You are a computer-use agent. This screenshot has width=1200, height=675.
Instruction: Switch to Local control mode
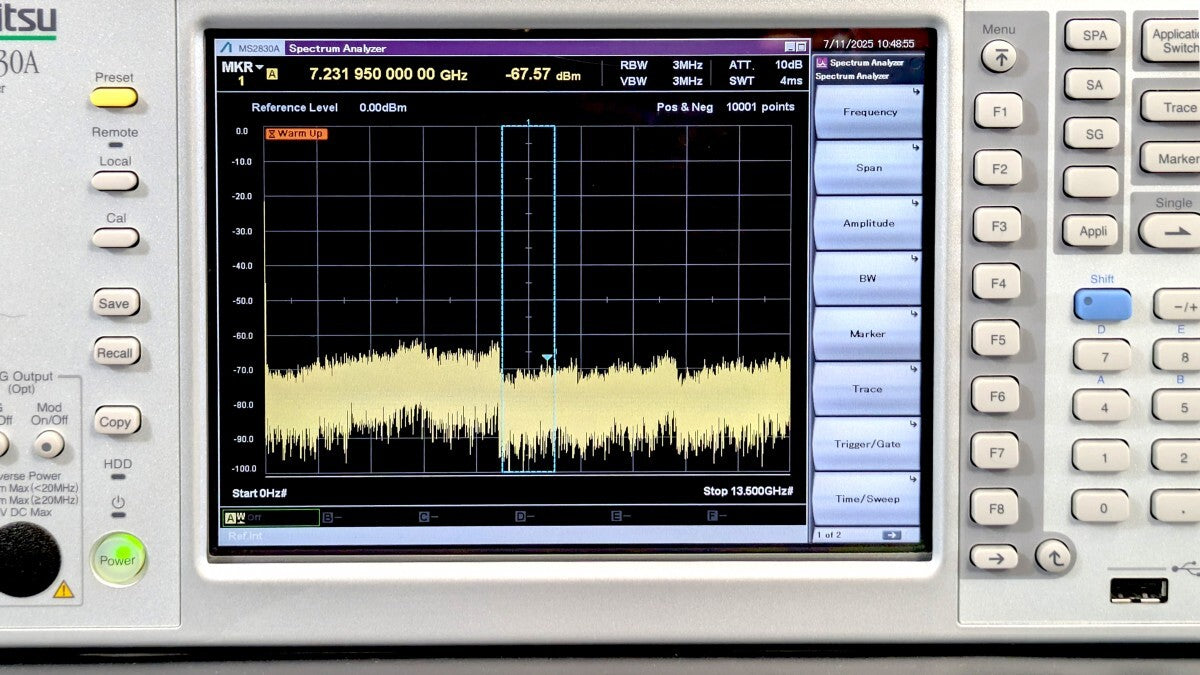[113, 181]
